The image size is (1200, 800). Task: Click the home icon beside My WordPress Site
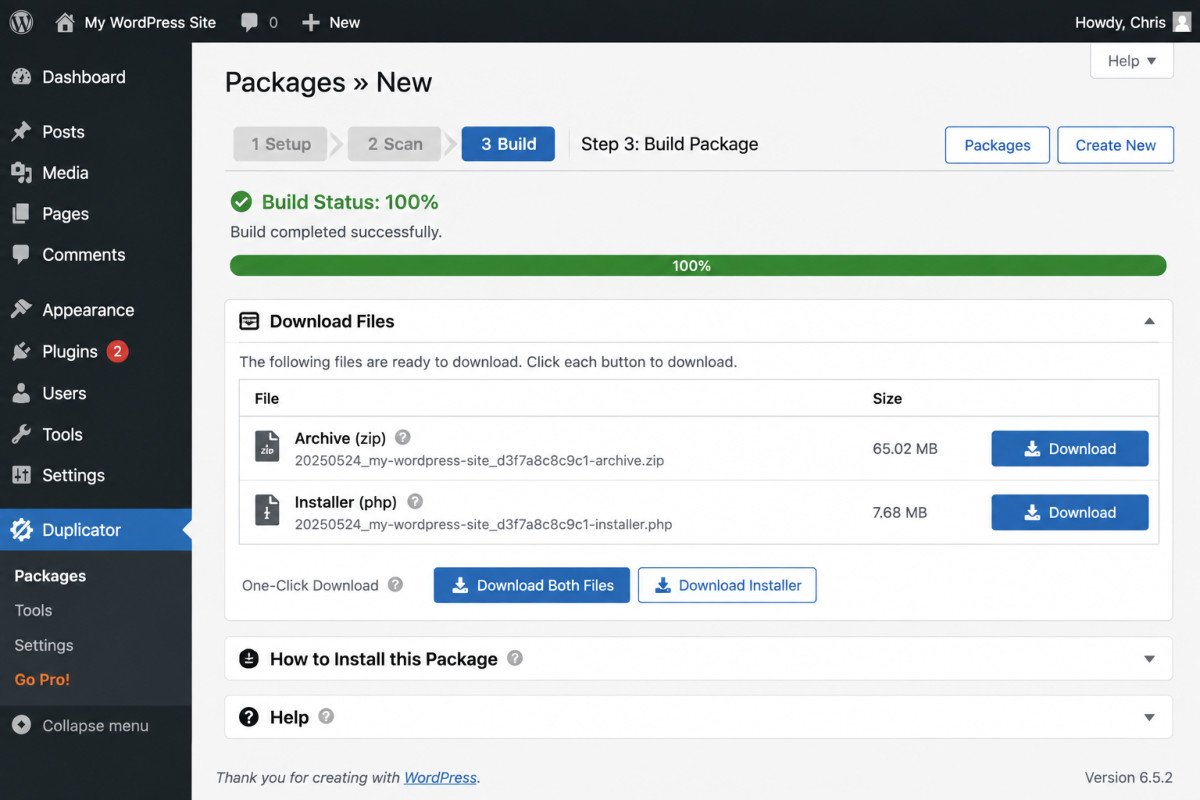click(65, 22)
